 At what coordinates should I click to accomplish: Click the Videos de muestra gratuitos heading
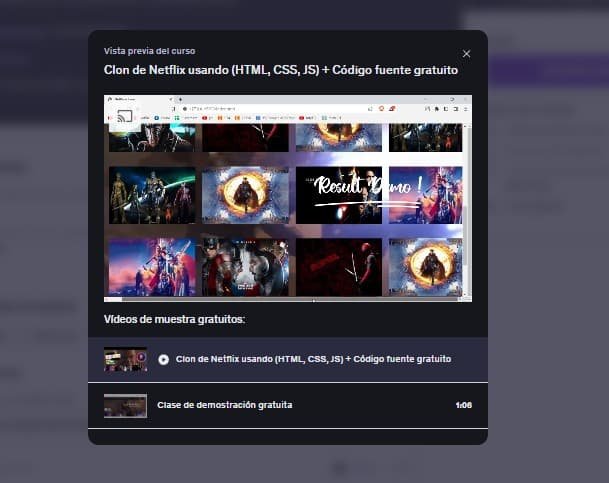pyautogui.click(x=174, y=319)
